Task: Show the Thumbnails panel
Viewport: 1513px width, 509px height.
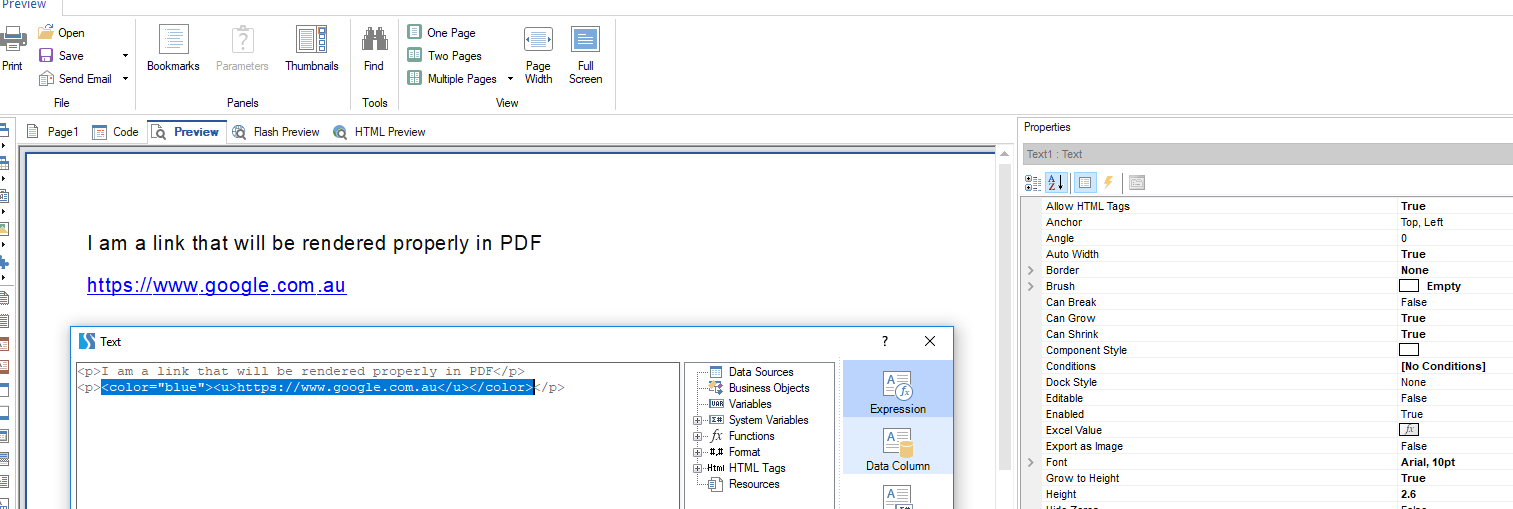Action: [x=312, y=48]
